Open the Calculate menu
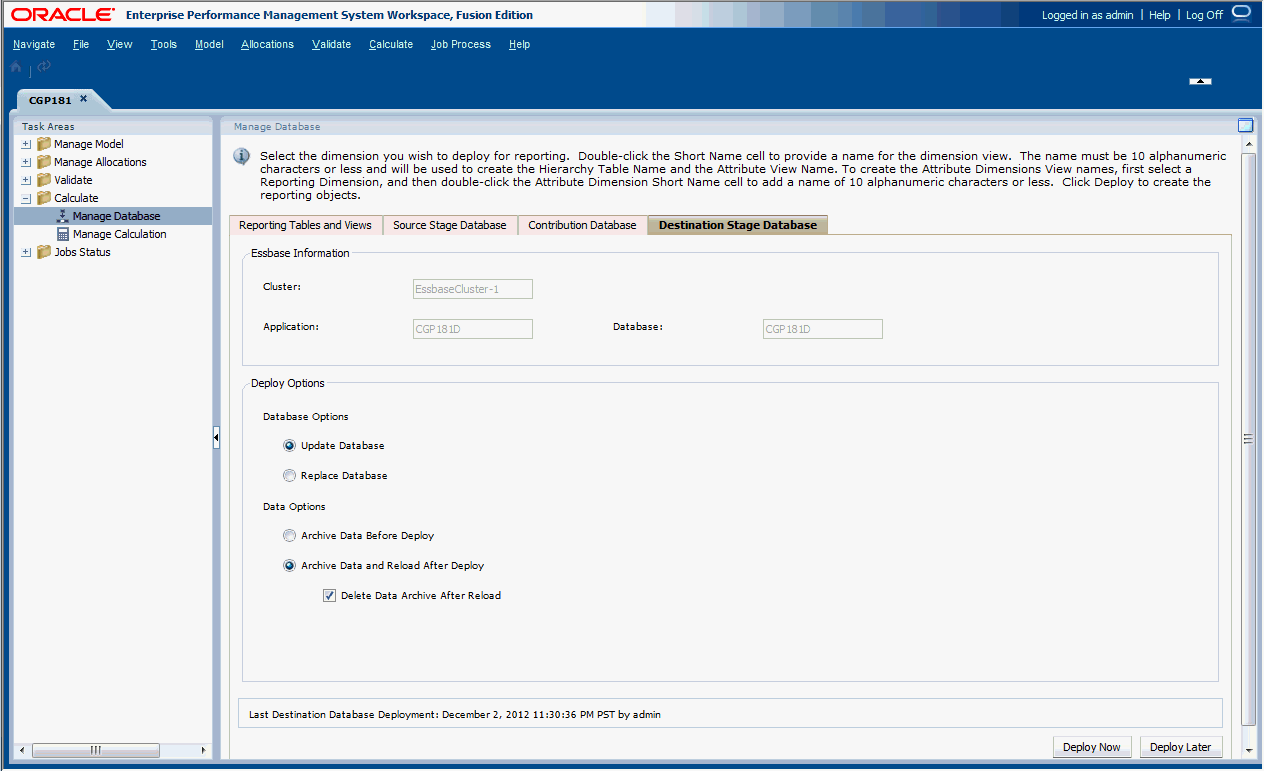This screenshot has height=771, width=1264. pyautogui.click(x=391, y=44)
